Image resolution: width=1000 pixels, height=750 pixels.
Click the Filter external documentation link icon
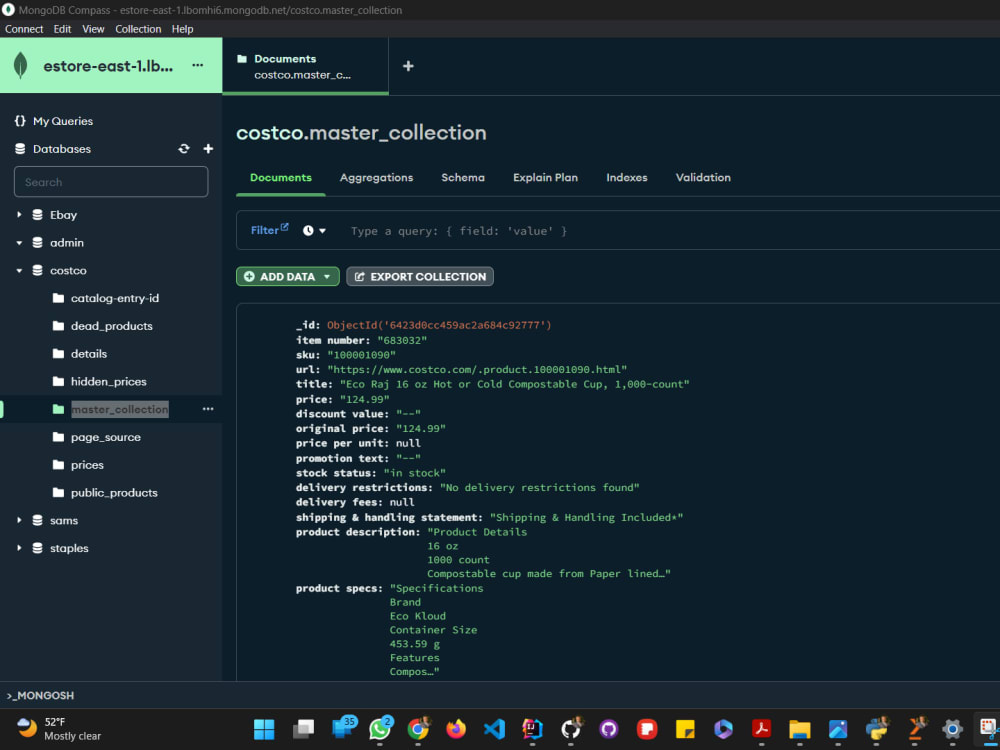pos(284,226)
